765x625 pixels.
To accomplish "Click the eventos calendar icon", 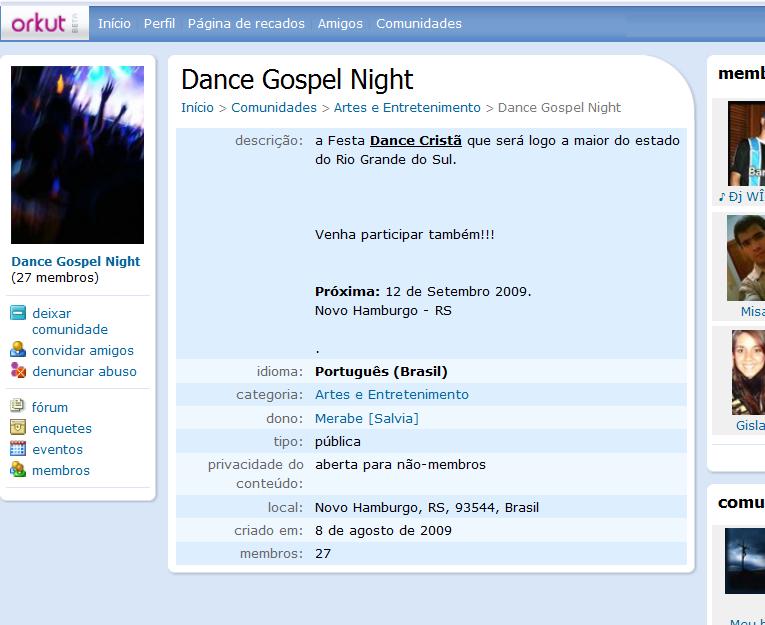I will point(18,449).
